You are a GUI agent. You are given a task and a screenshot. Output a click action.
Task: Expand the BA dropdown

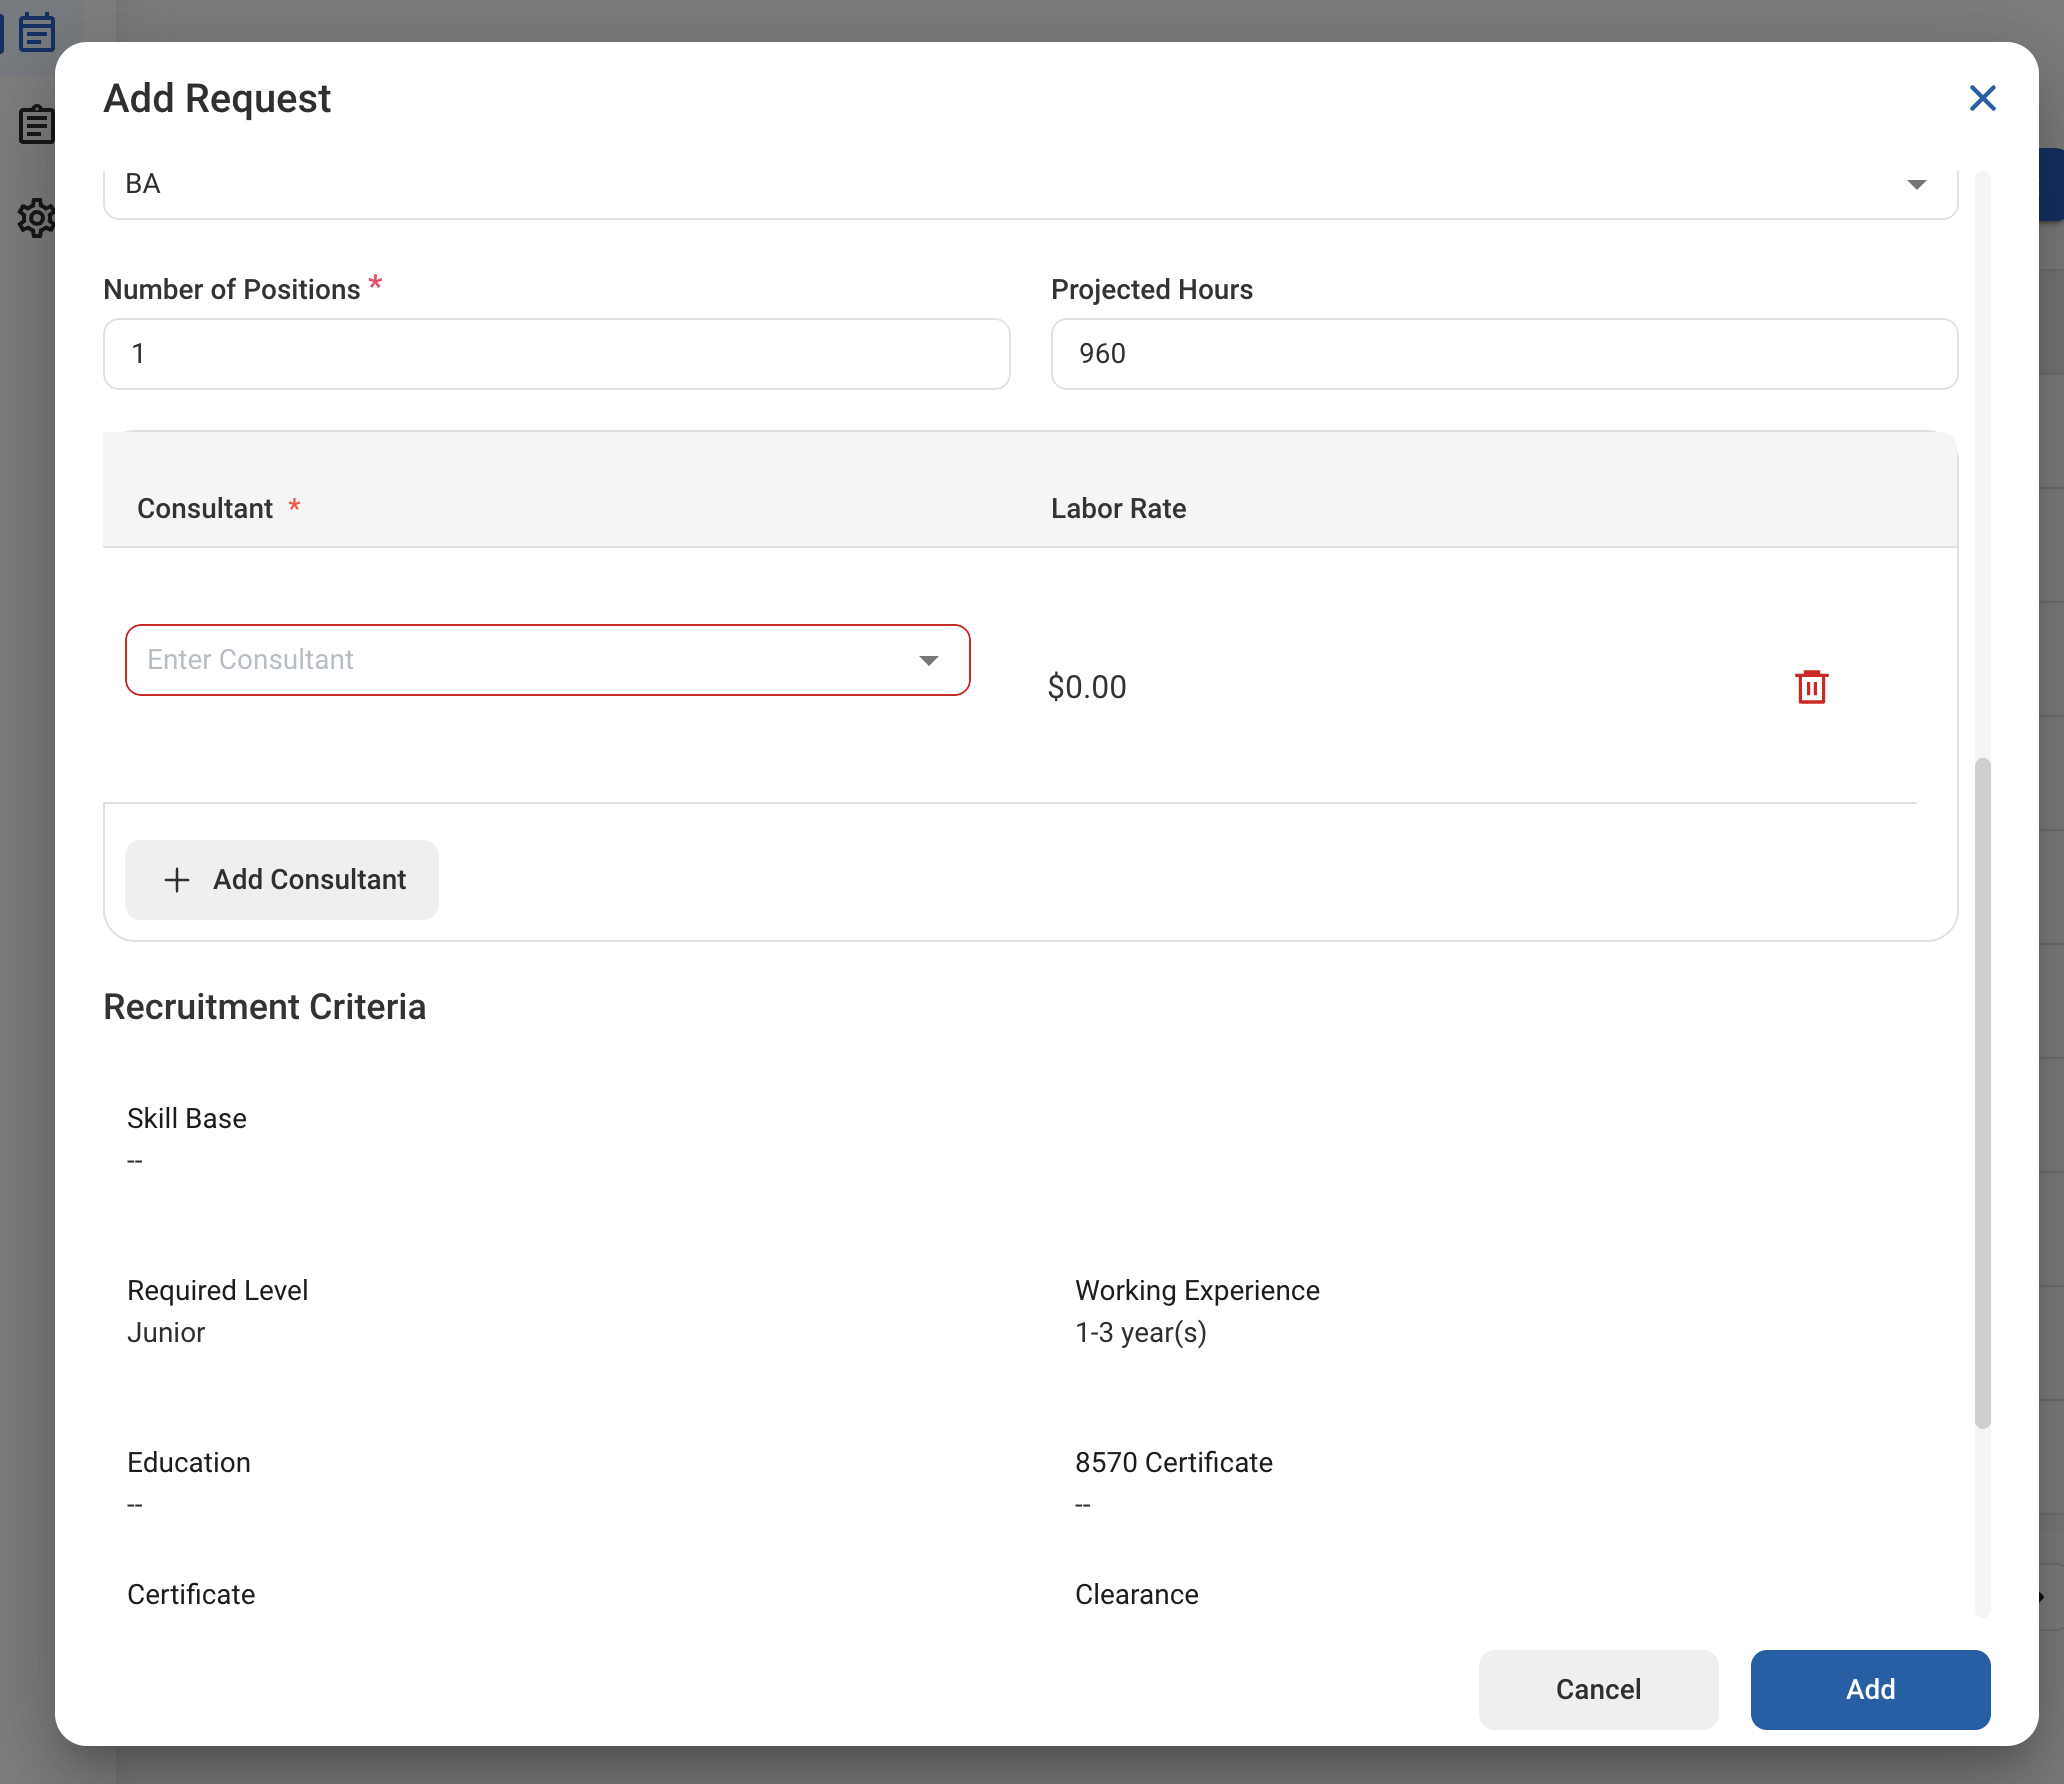1030,185
